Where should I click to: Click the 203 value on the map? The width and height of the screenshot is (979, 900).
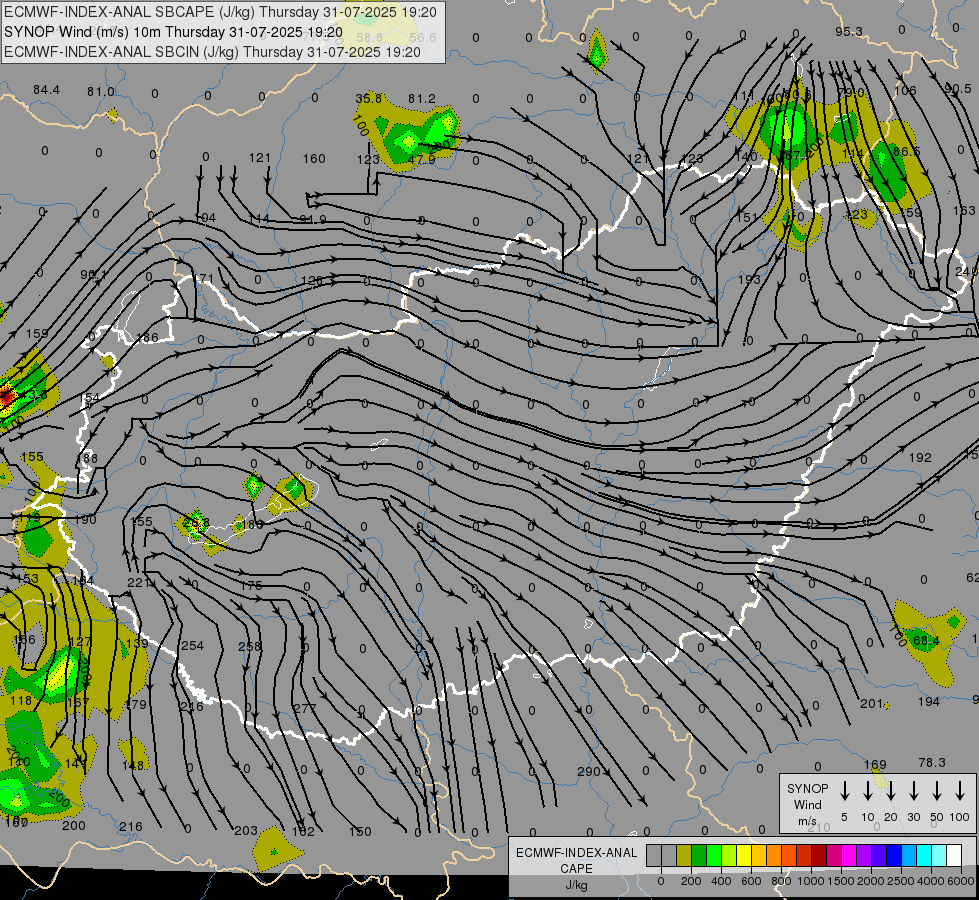245,831
